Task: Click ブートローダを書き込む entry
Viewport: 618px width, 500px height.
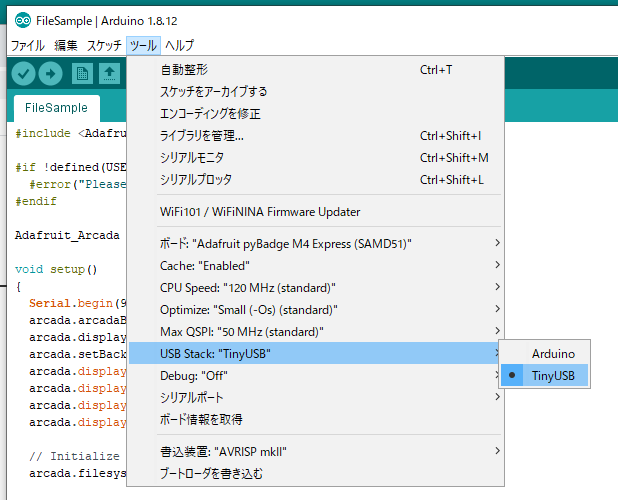Action: 211,473
